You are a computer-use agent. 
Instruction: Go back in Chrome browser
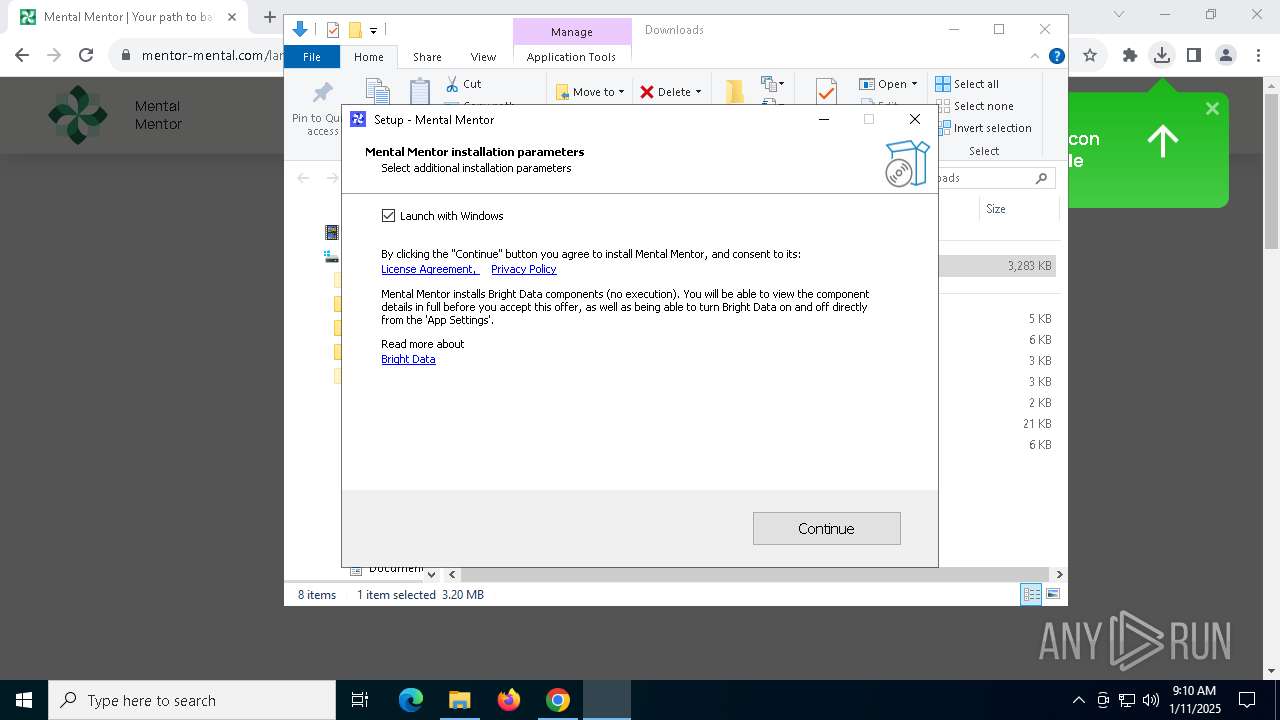22,55
